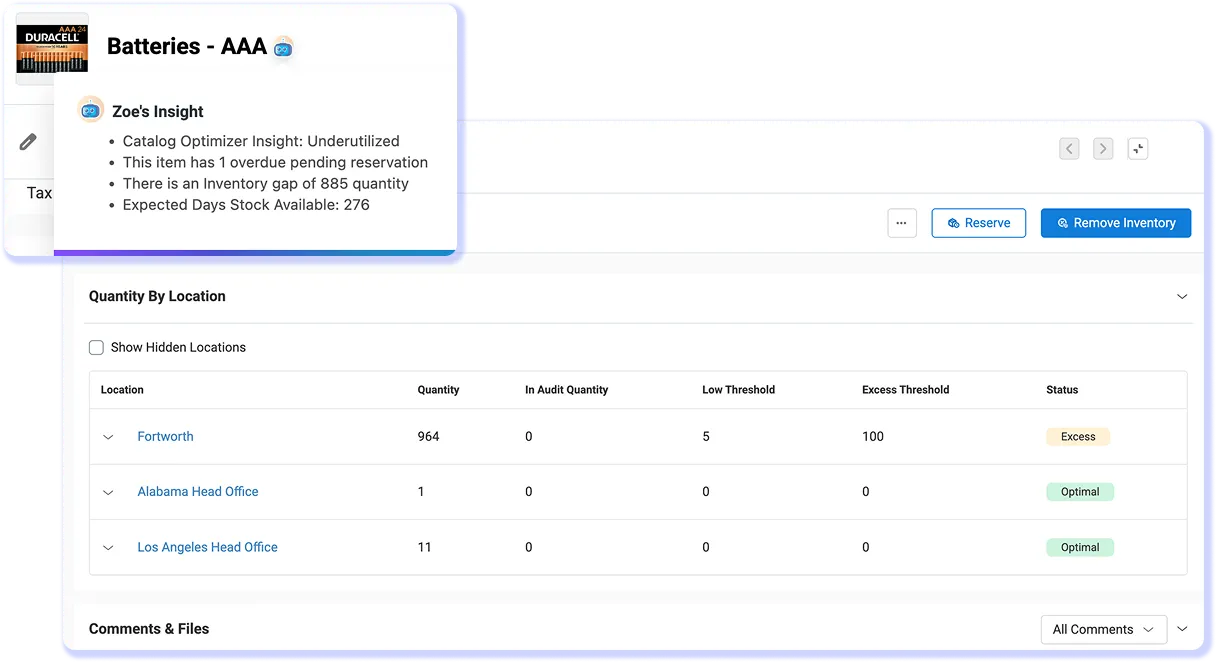
Task: Click Zoe's Insight avatar icon
Action: click(x=91, y=111)
